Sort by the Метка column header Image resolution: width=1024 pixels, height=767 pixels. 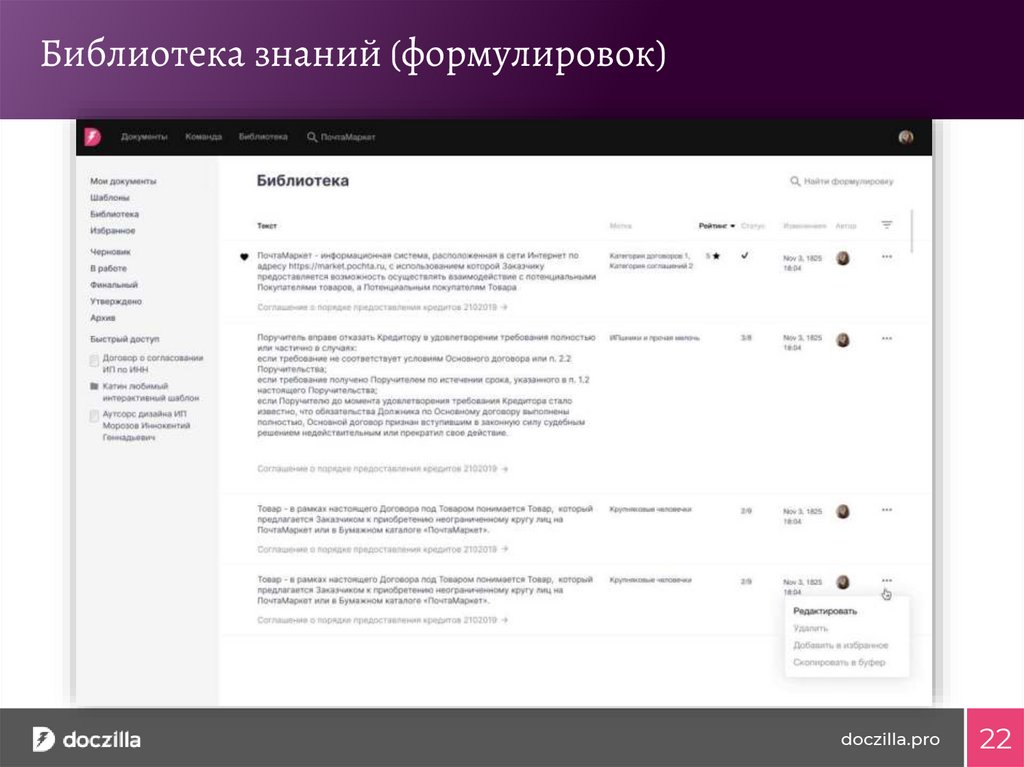pos(620,225)
